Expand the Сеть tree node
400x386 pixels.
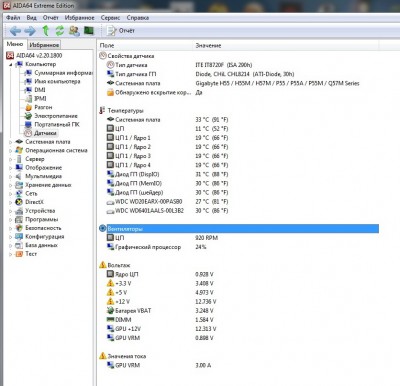10,194
